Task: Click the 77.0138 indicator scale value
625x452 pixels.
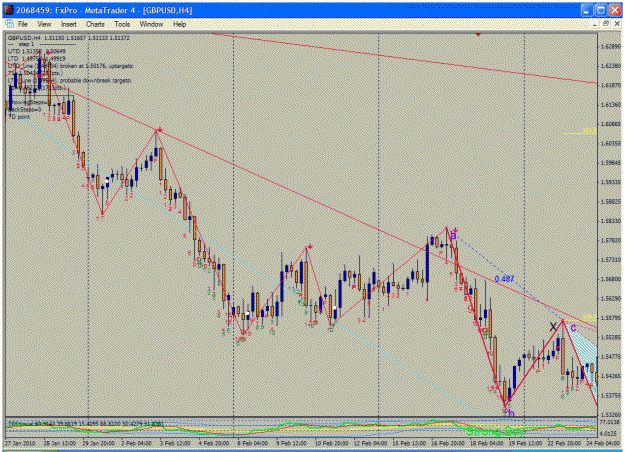Action: tap(610, 422)
